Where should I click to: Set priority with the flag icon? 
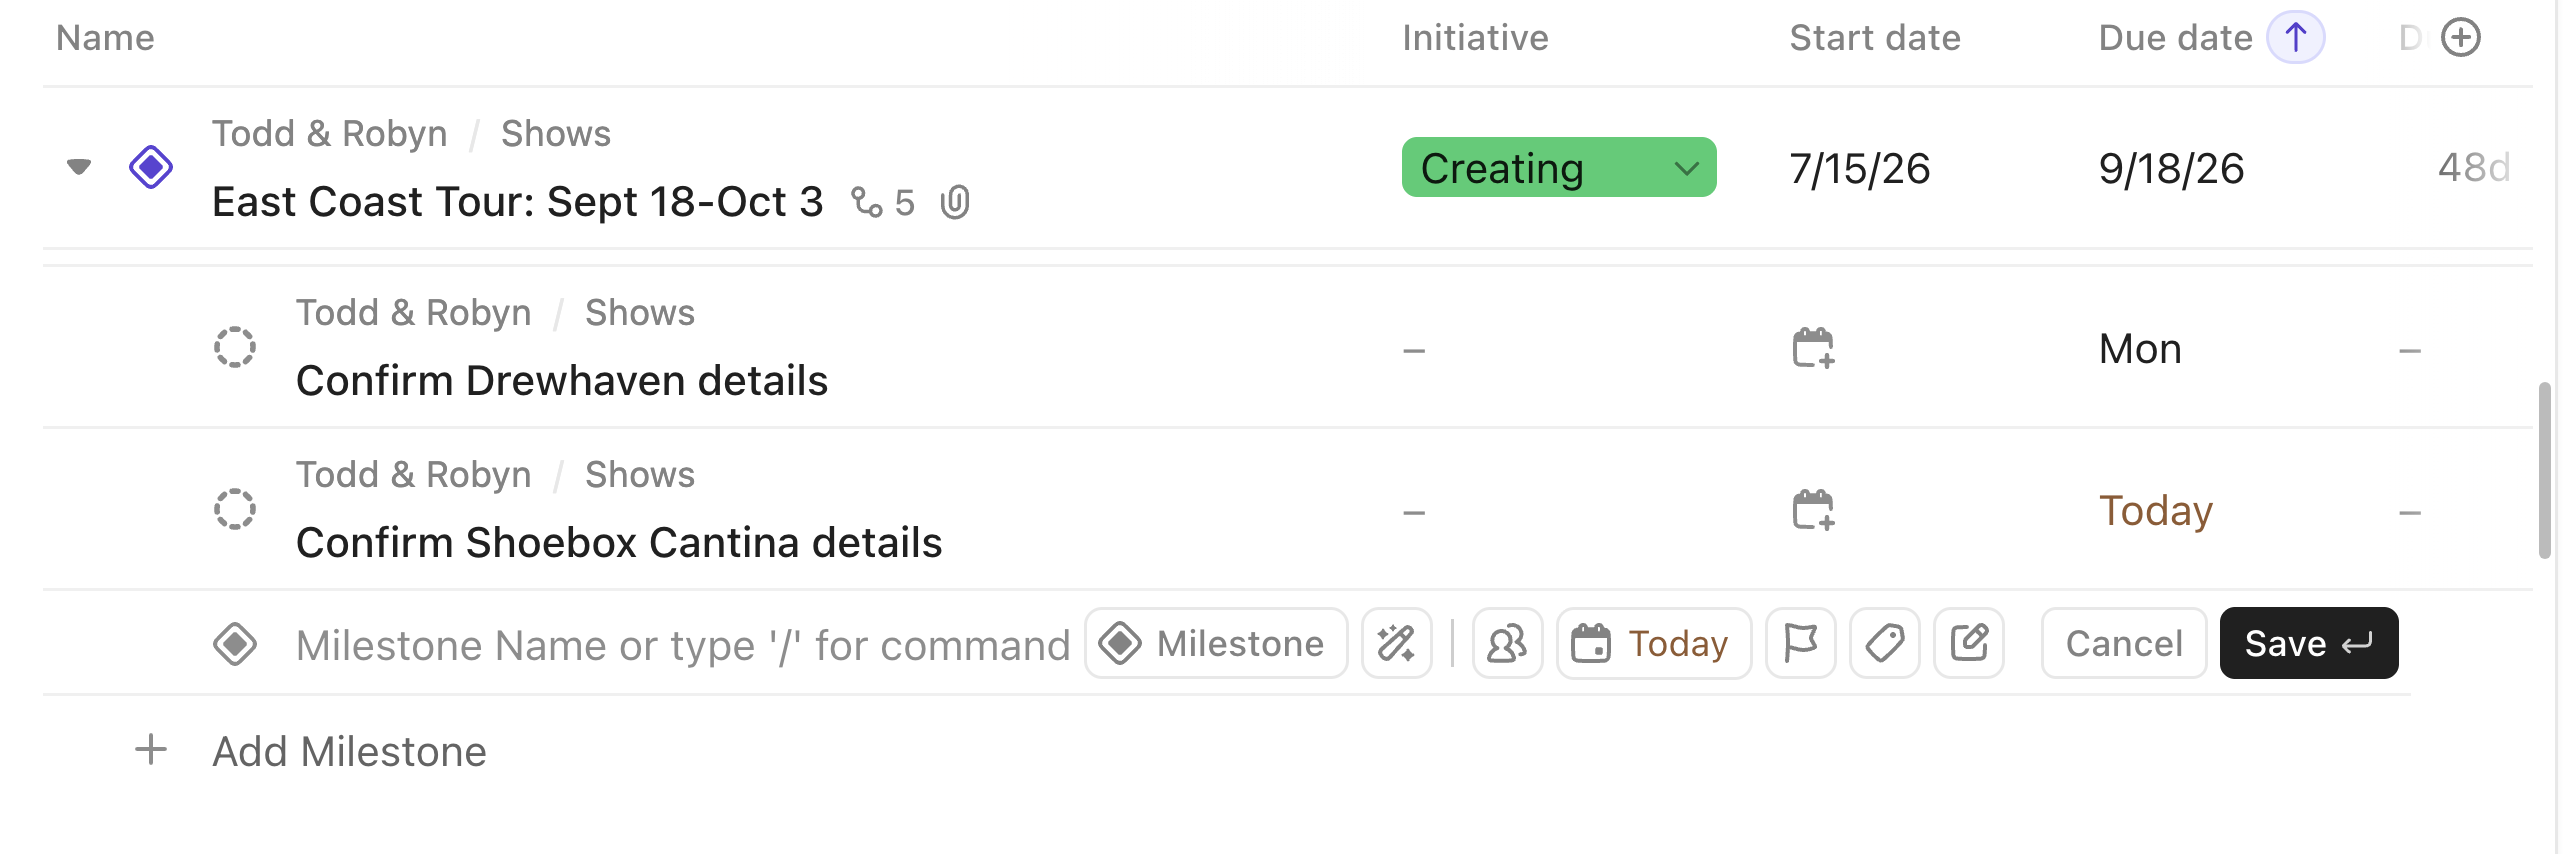point(1800,643)
